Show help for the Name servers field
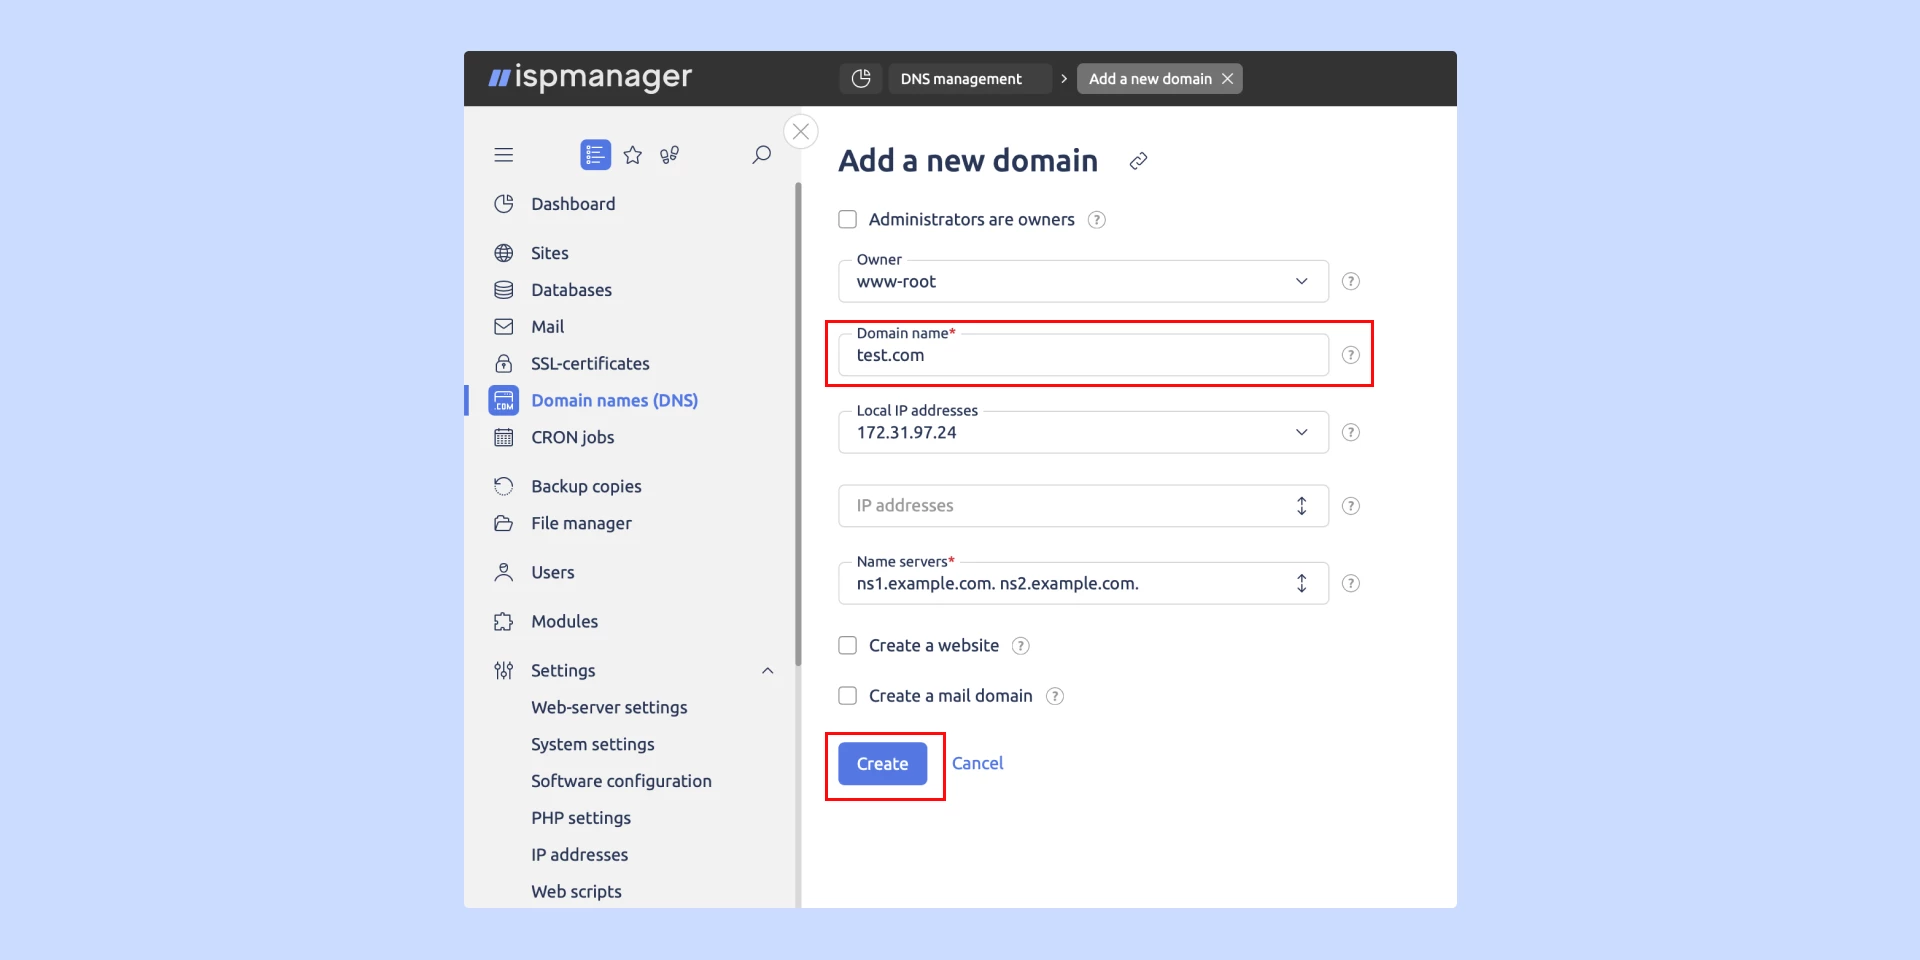The height and width of the screenshot is (960, 1920). (x=1350, y=583)
